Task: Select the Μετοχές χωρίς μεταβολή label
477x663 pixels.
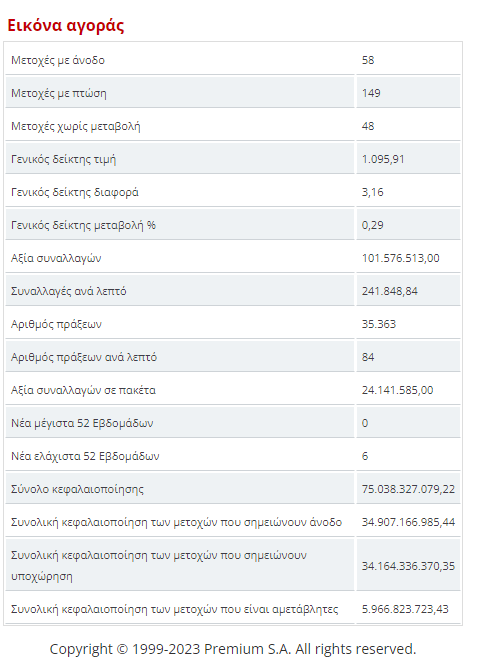Action: (76, 126)
